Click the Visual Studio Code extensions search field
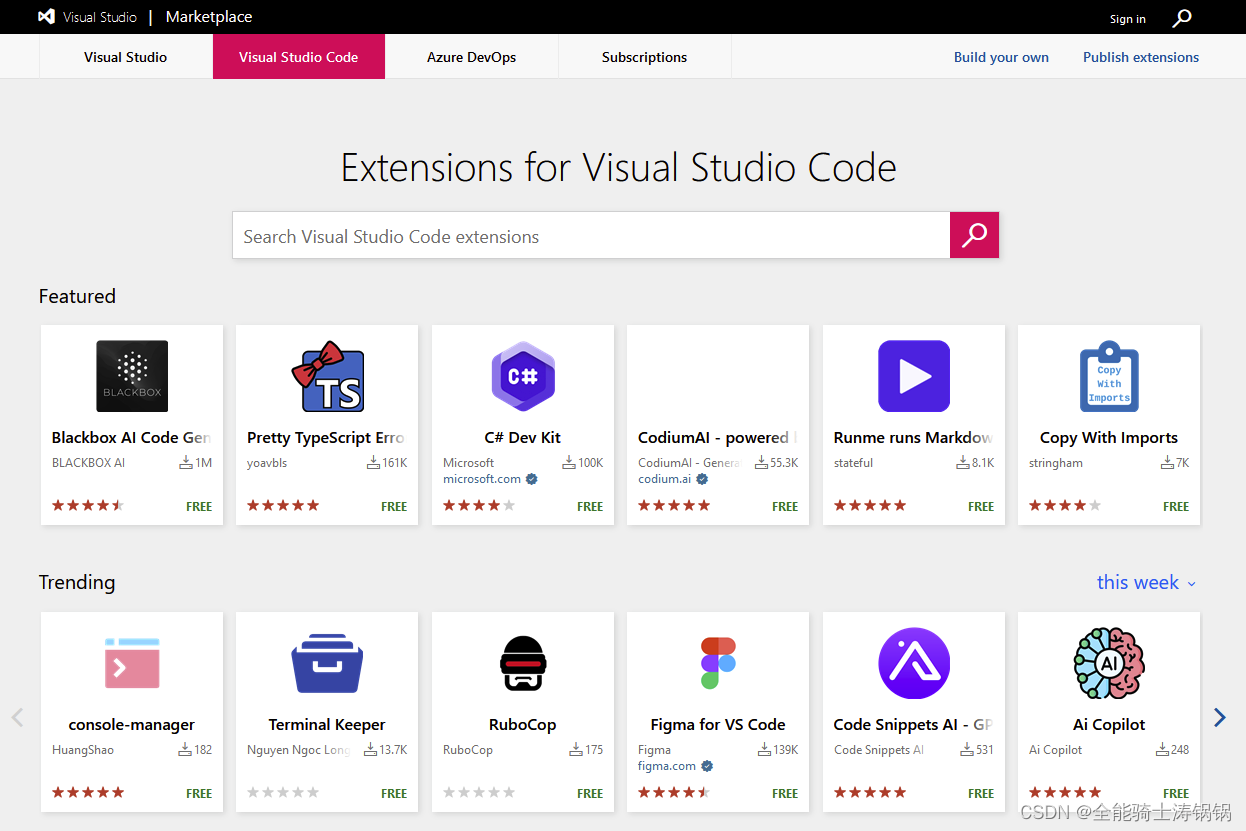The height and width of the screenshot is (831, 1246). click(x=590, y=235)
